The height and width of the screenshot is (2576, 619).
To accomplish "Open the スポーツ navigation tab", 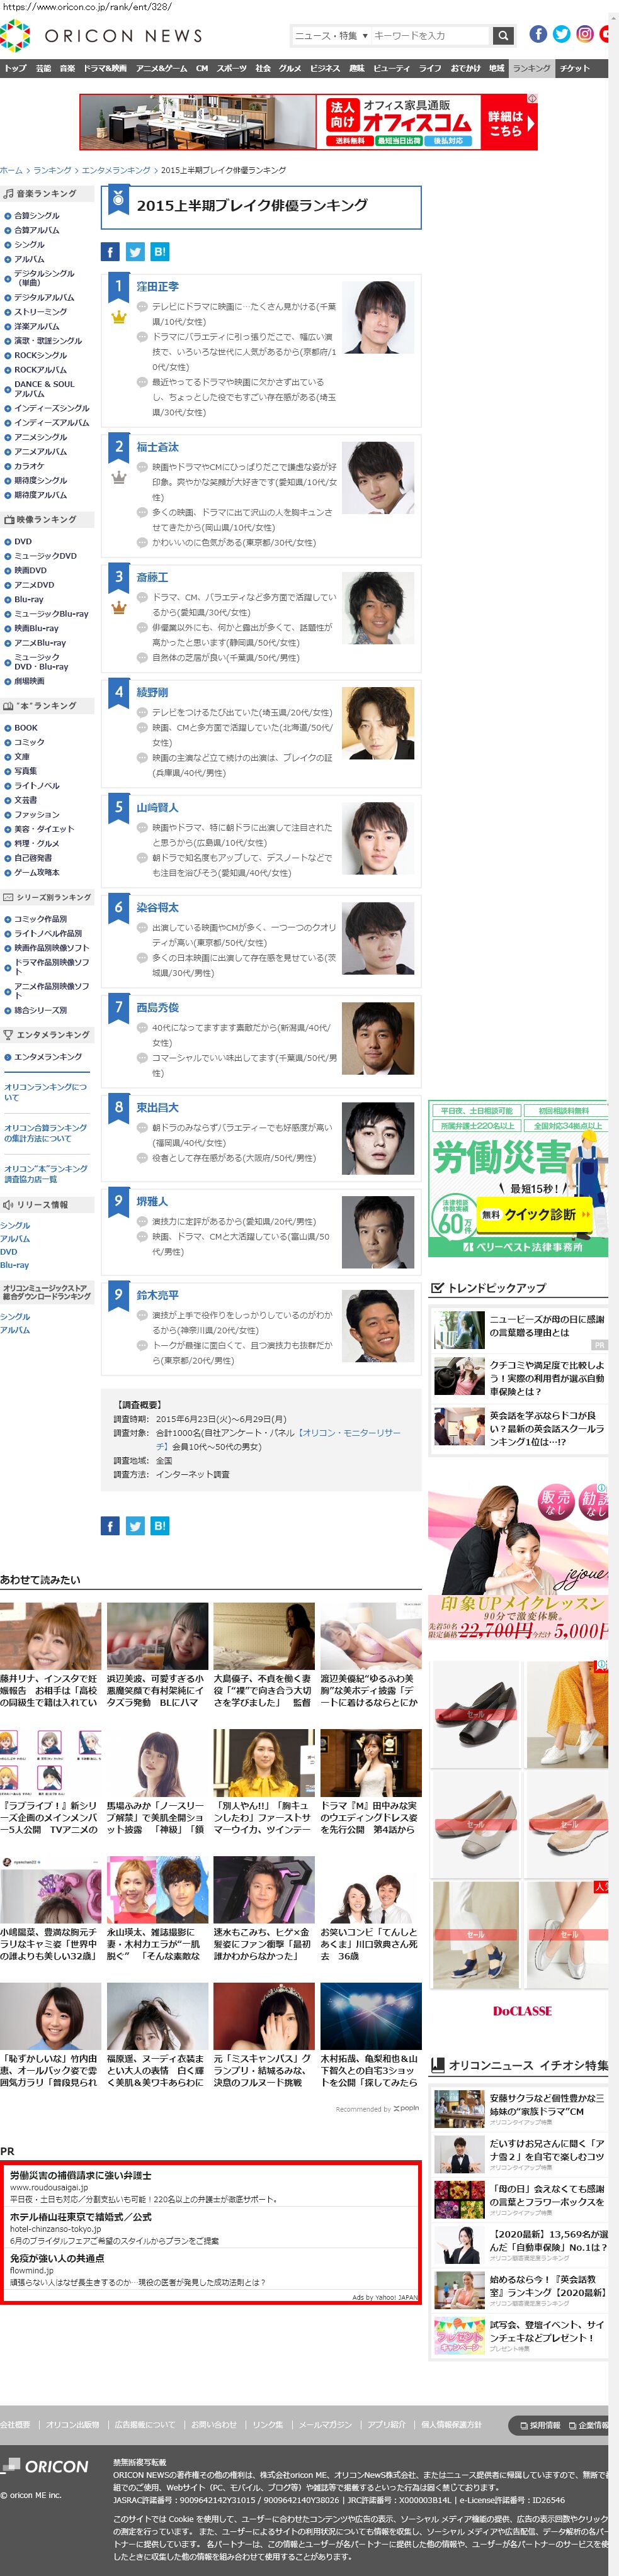I will click(231, 68).
